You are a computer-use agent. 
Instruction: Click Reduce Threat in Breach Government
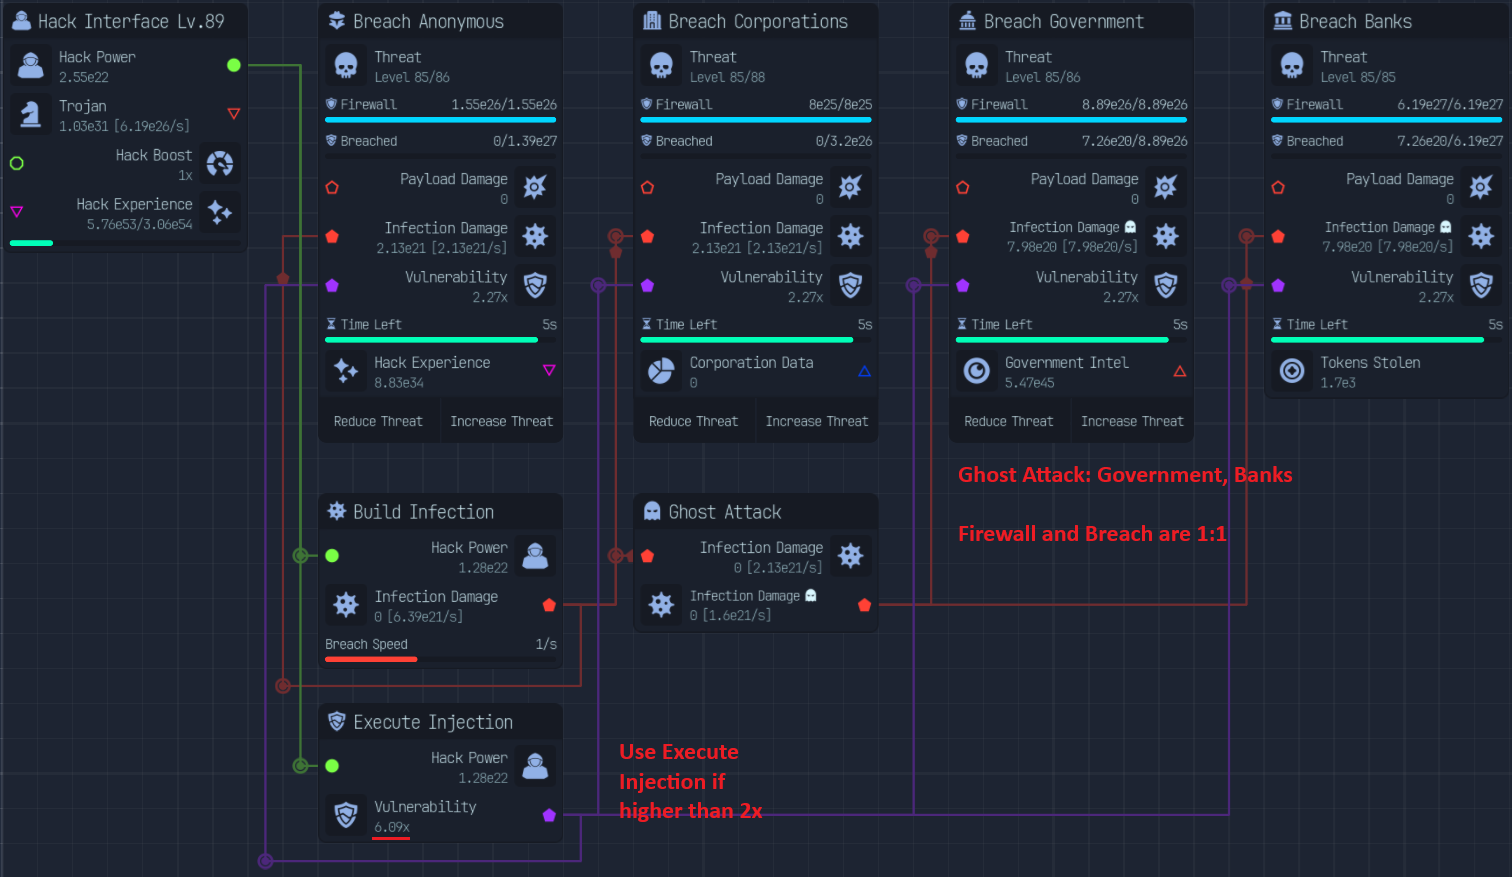tap(1009, 421)
